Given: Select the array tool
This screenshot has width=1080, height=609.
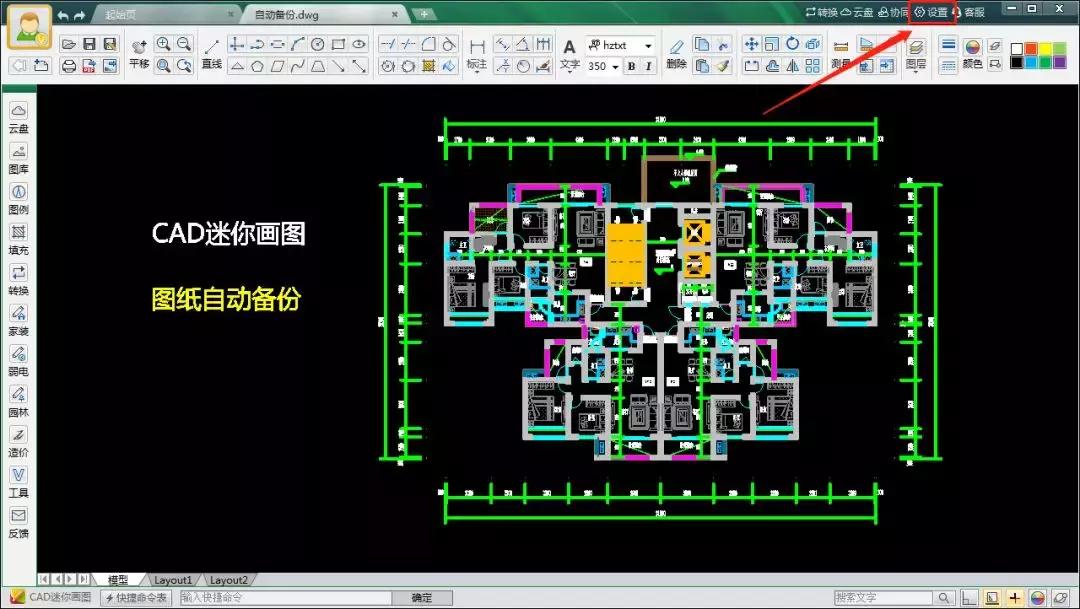Looking at the screenshot, I should tap(813, 65).
